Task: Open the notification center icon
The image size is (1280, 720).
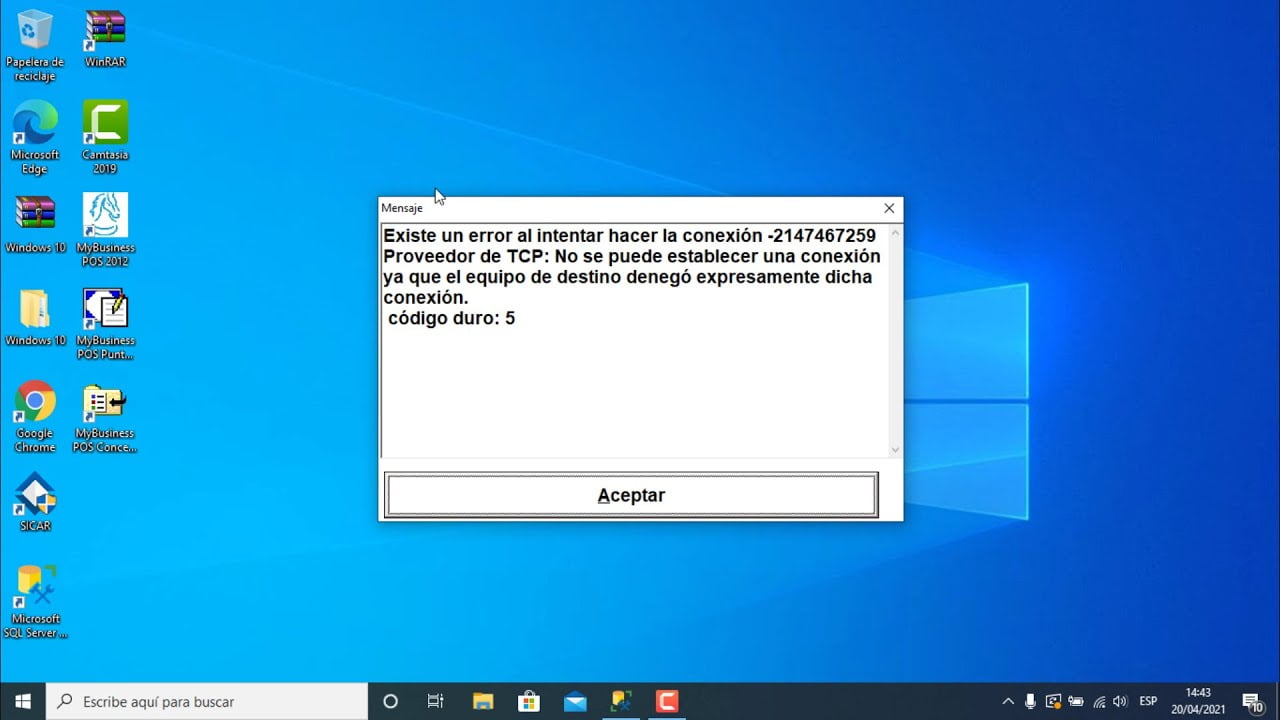Action: pyautogui.click(x=1252, y=701)
